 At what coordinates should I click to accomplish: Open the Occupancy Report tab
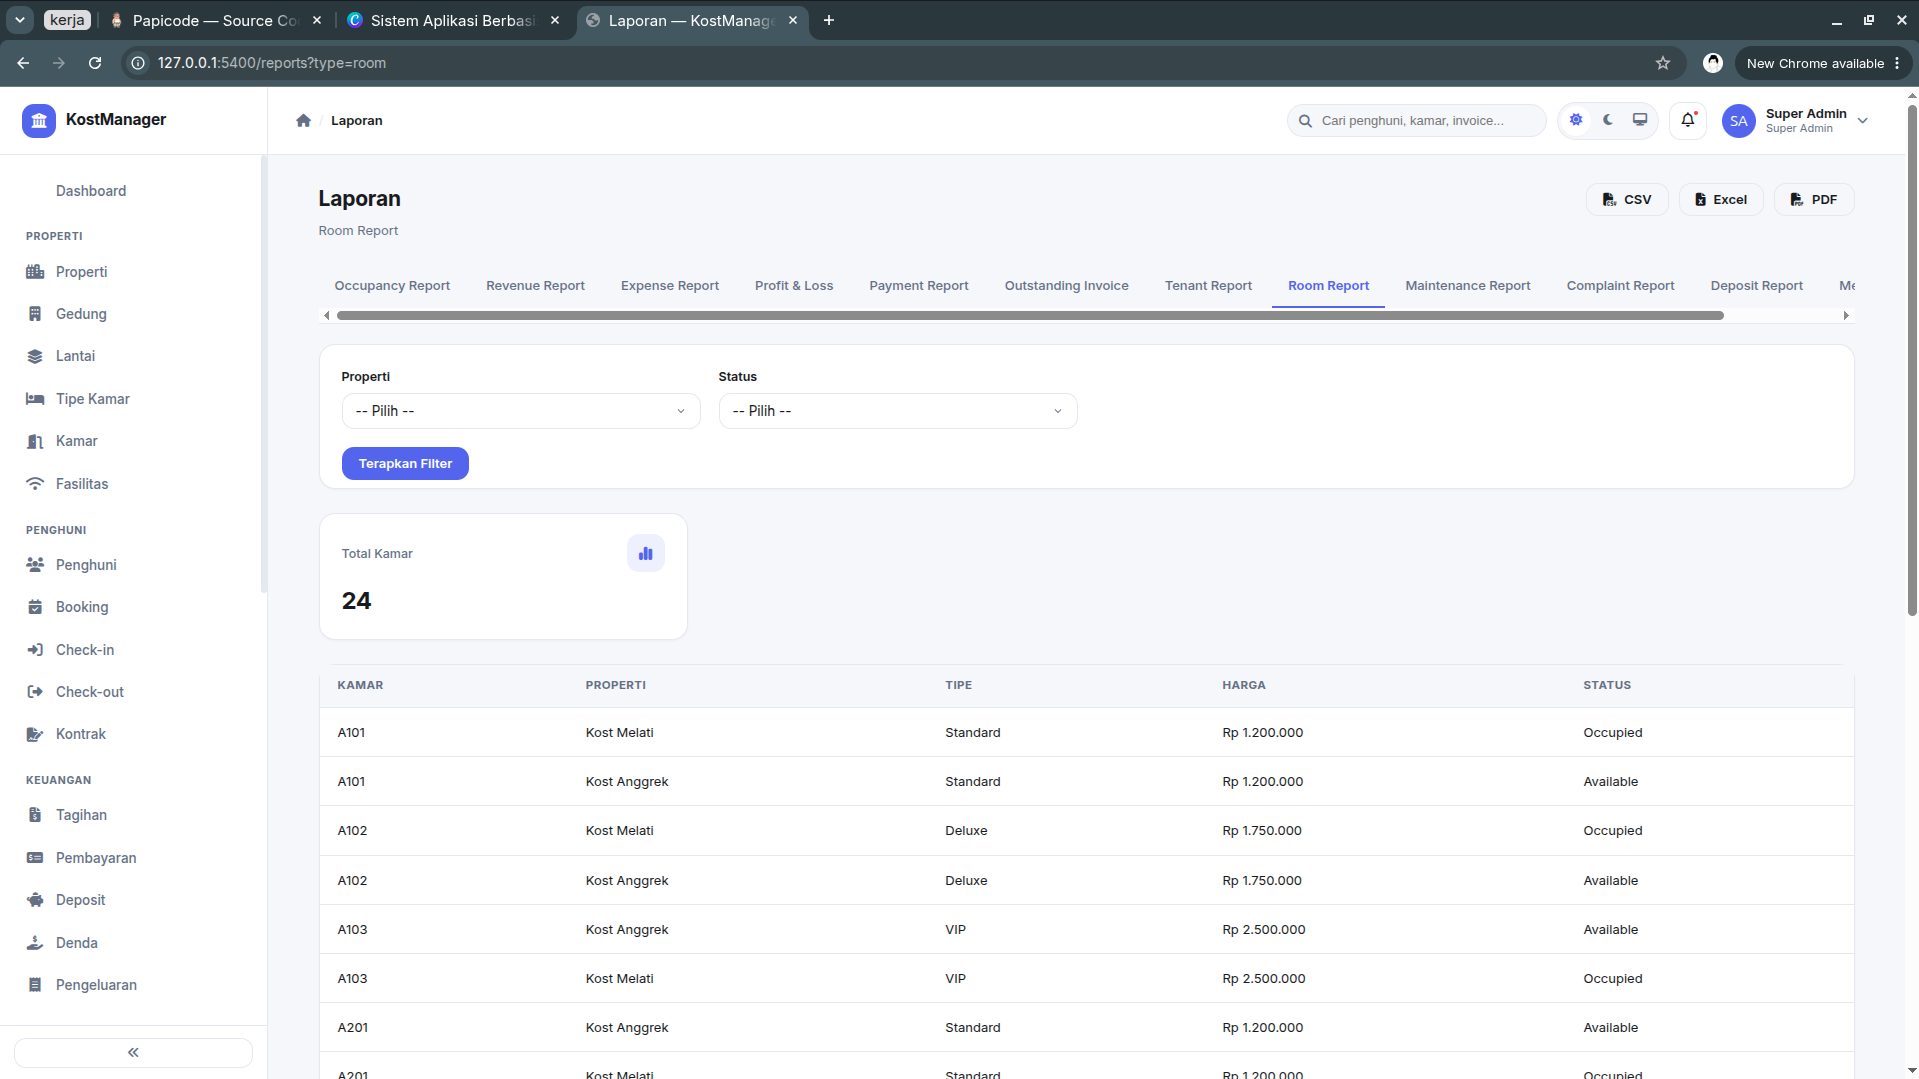tap(392, 285)
